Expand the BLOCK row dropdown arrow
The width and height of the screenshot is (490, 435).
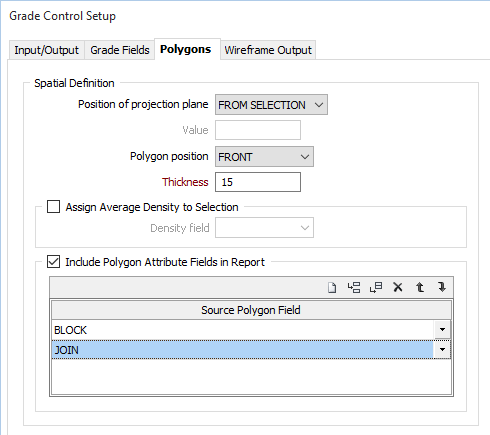tap(442, 330)
